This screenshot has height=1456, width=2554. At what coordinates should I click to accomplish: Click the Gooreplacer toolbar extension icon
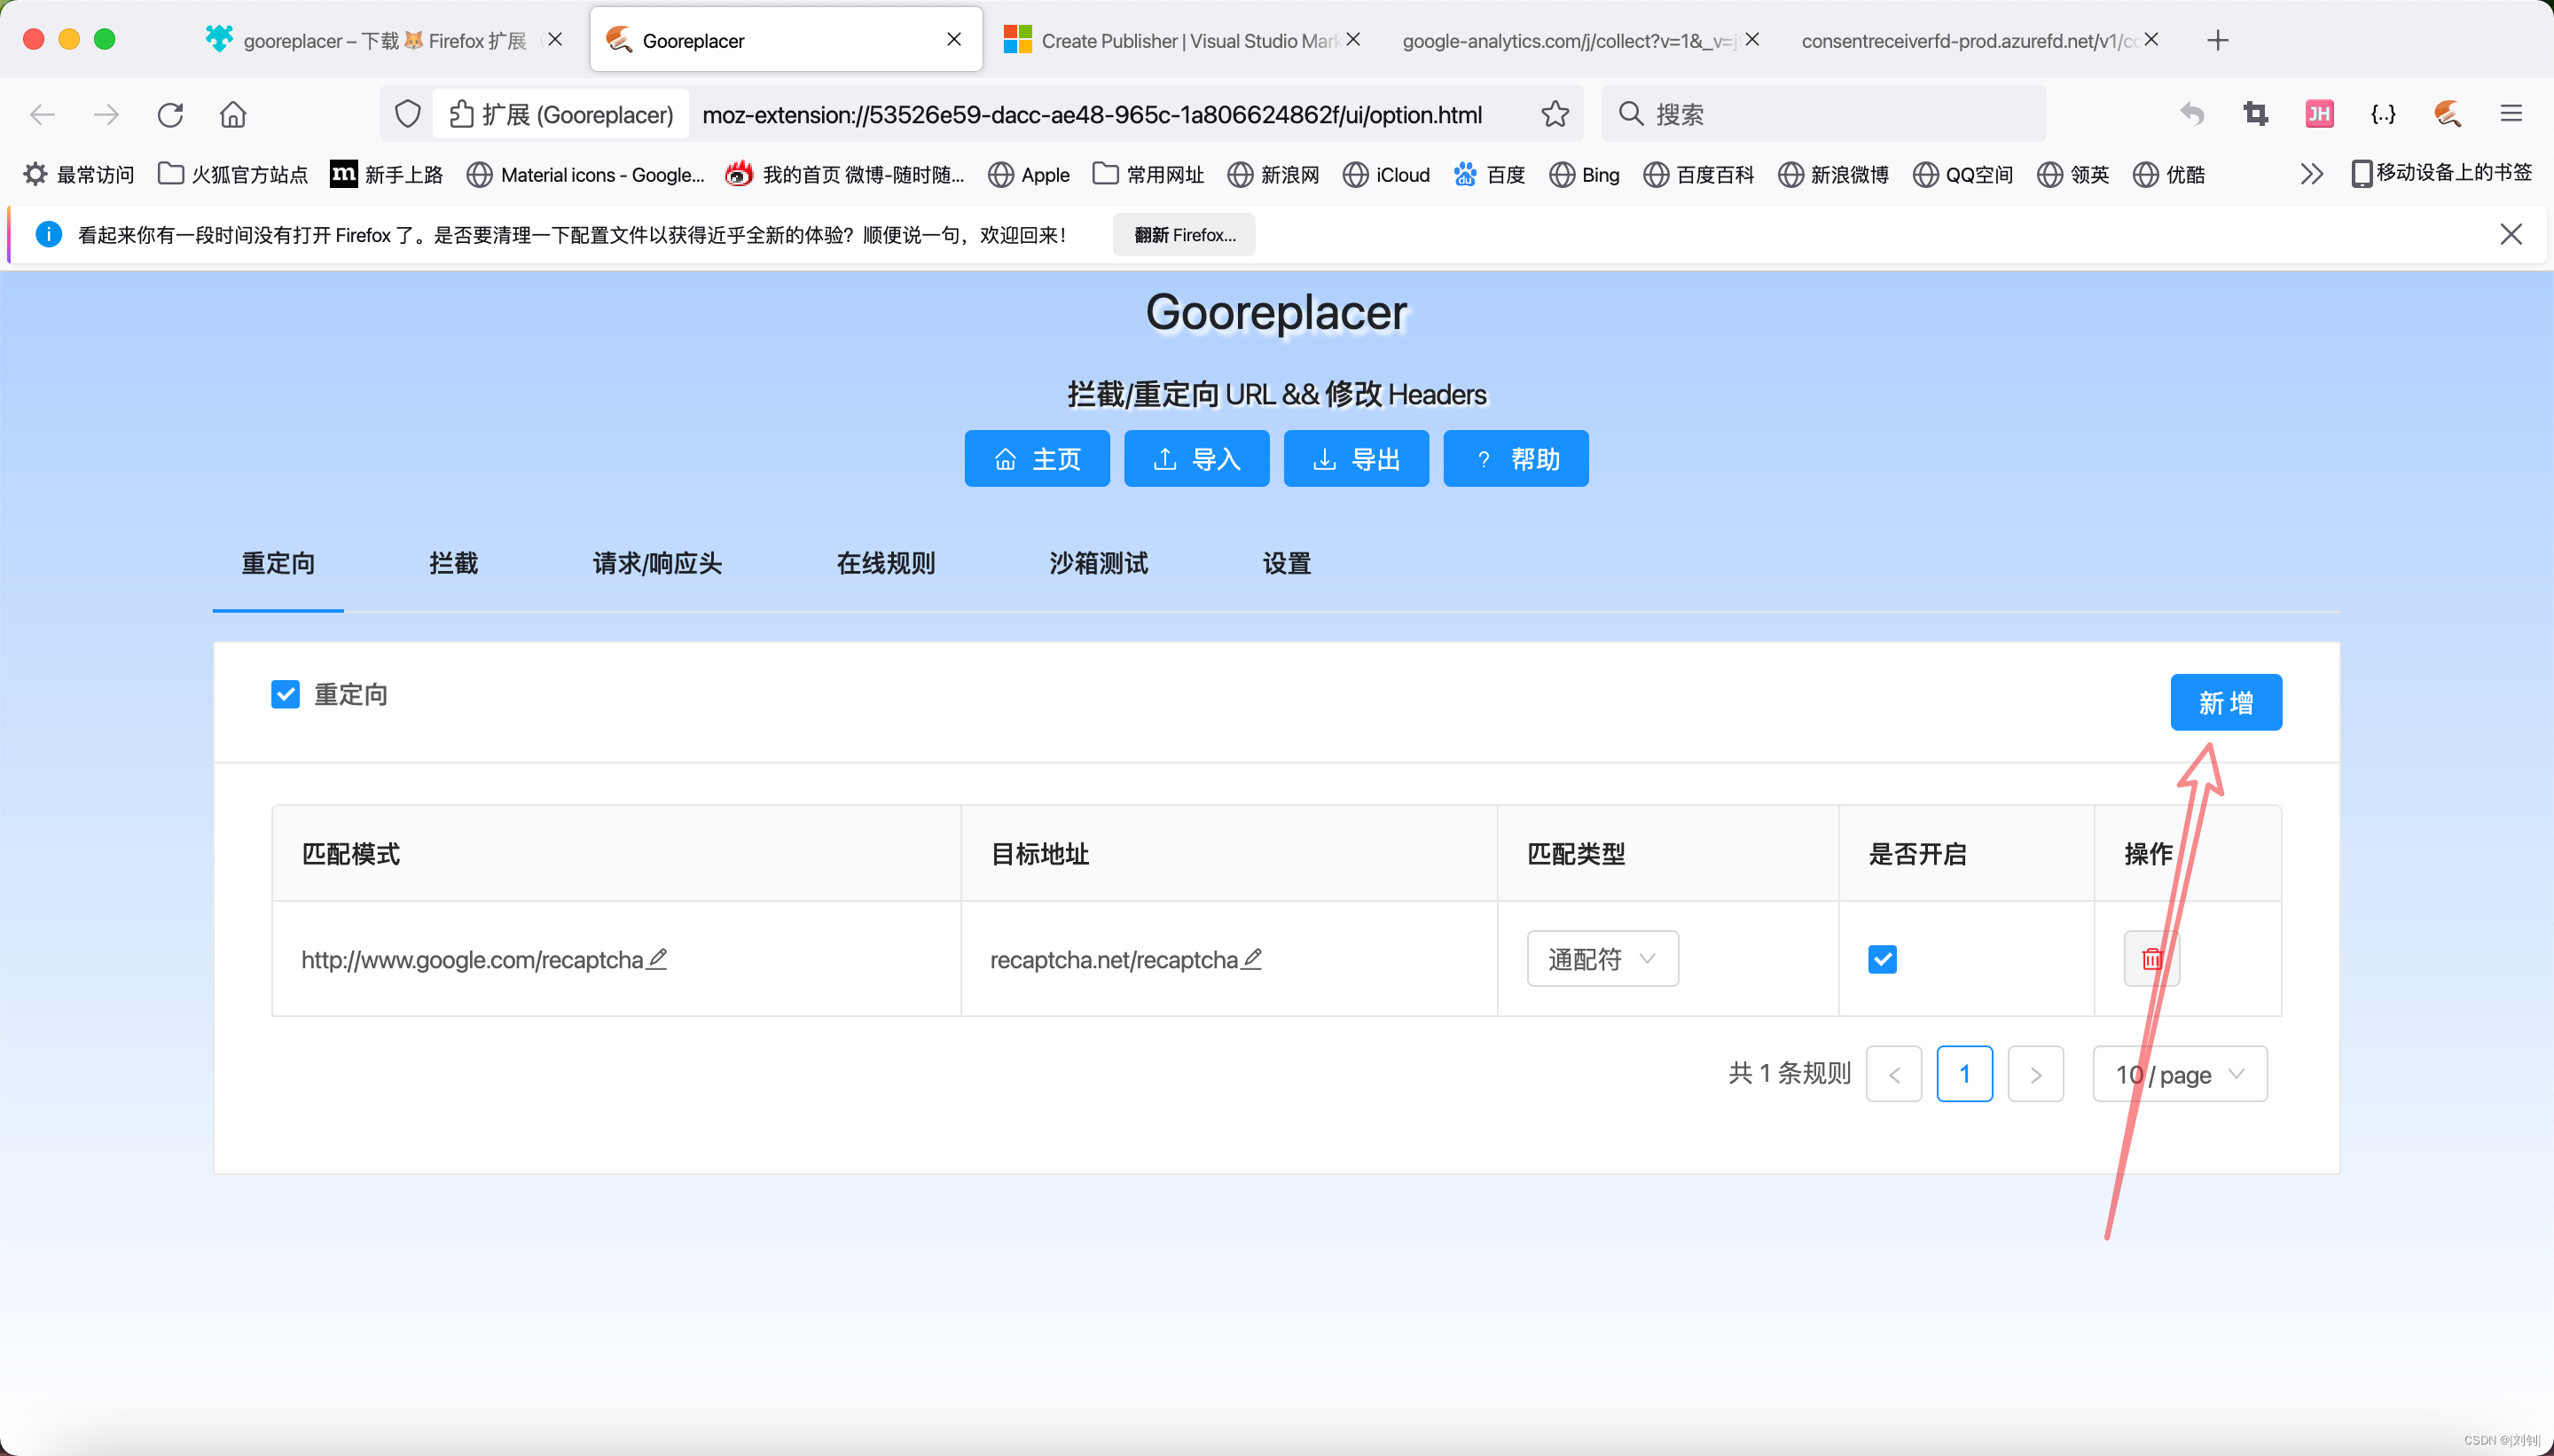(2447, 114)
